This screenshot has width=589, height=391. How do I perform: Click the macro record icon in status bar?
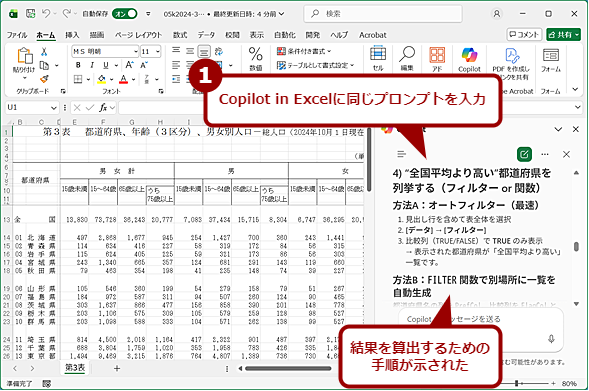(x=47, y=383)
